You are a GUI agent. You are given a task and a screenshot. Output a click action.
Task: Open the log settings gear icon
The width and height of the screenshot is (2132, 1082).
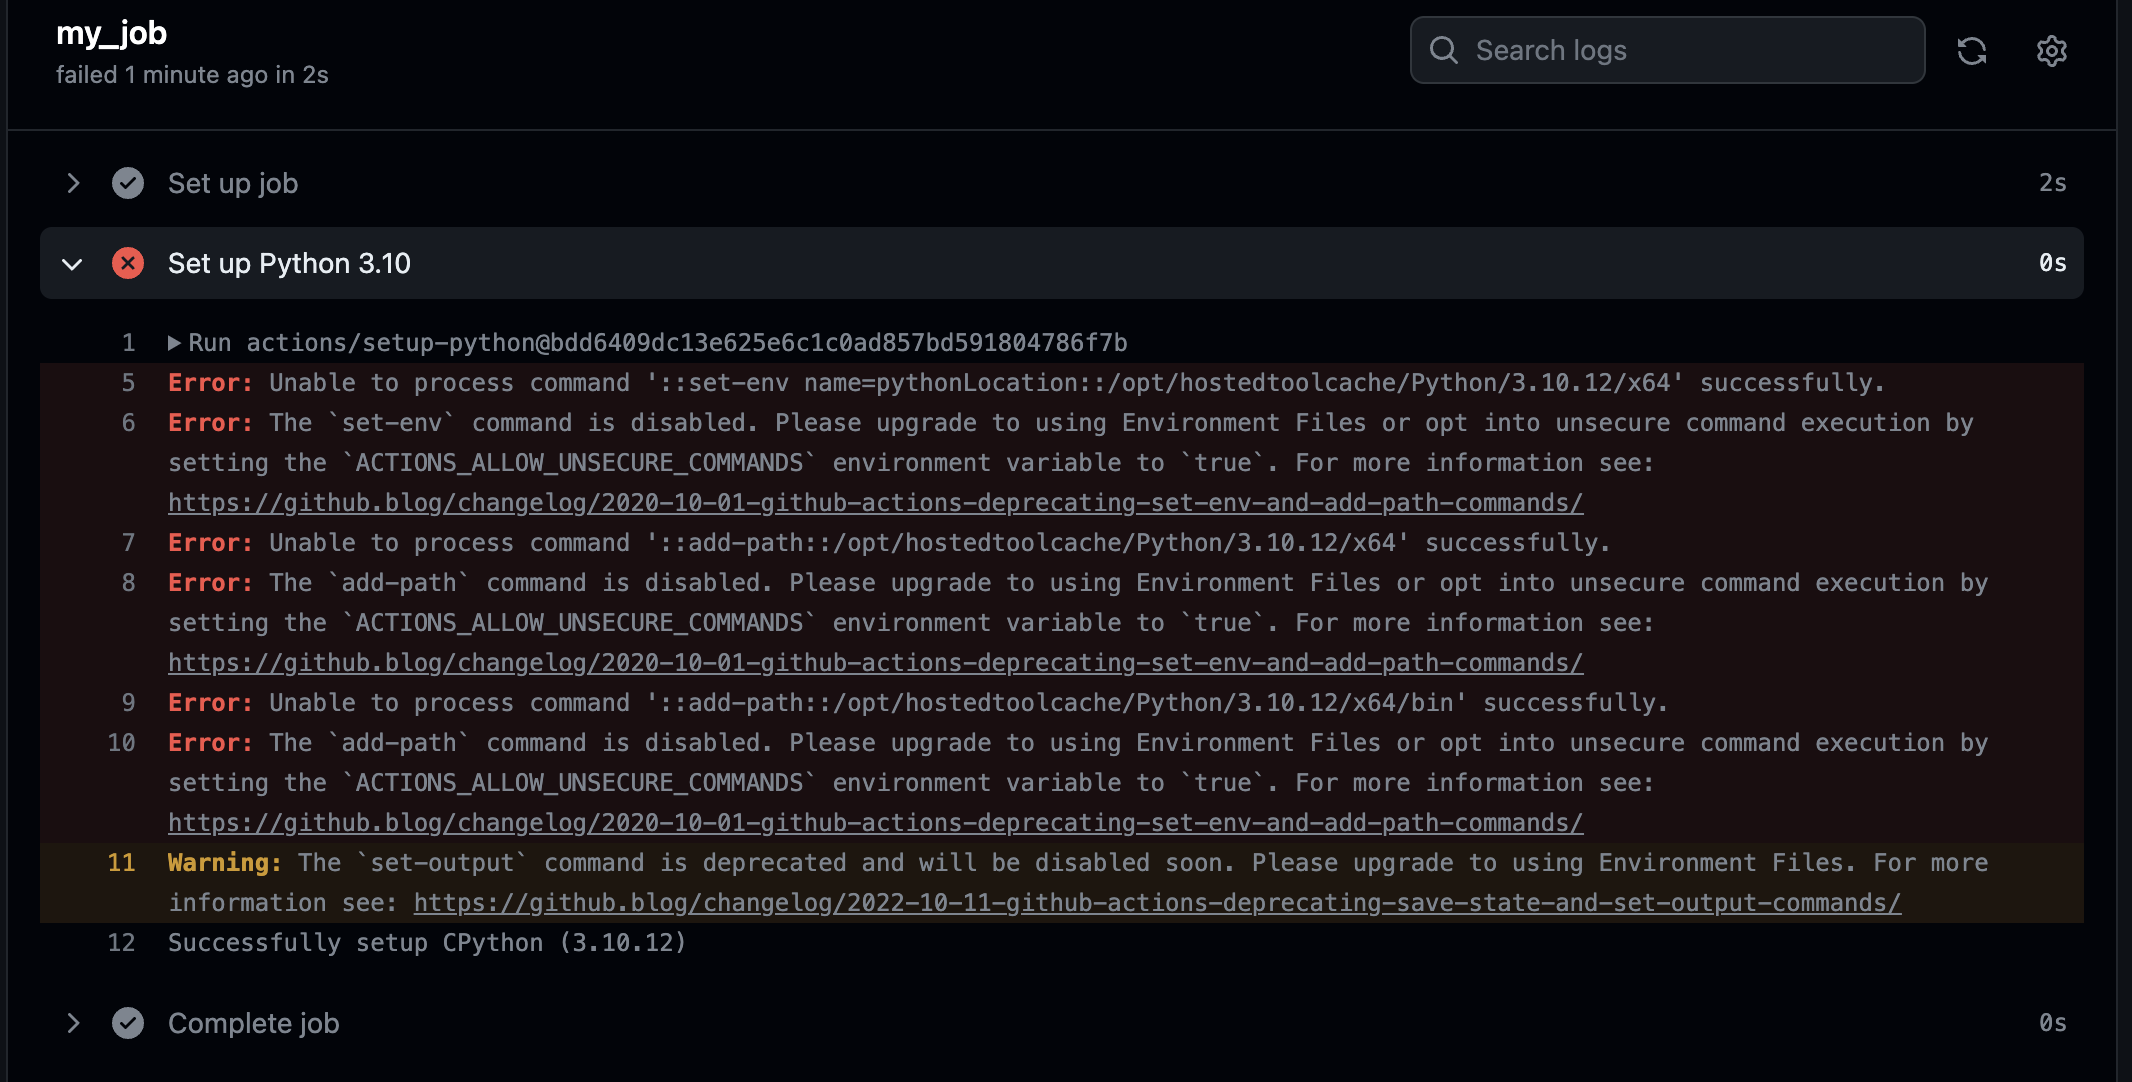[x=2051, y=51]
